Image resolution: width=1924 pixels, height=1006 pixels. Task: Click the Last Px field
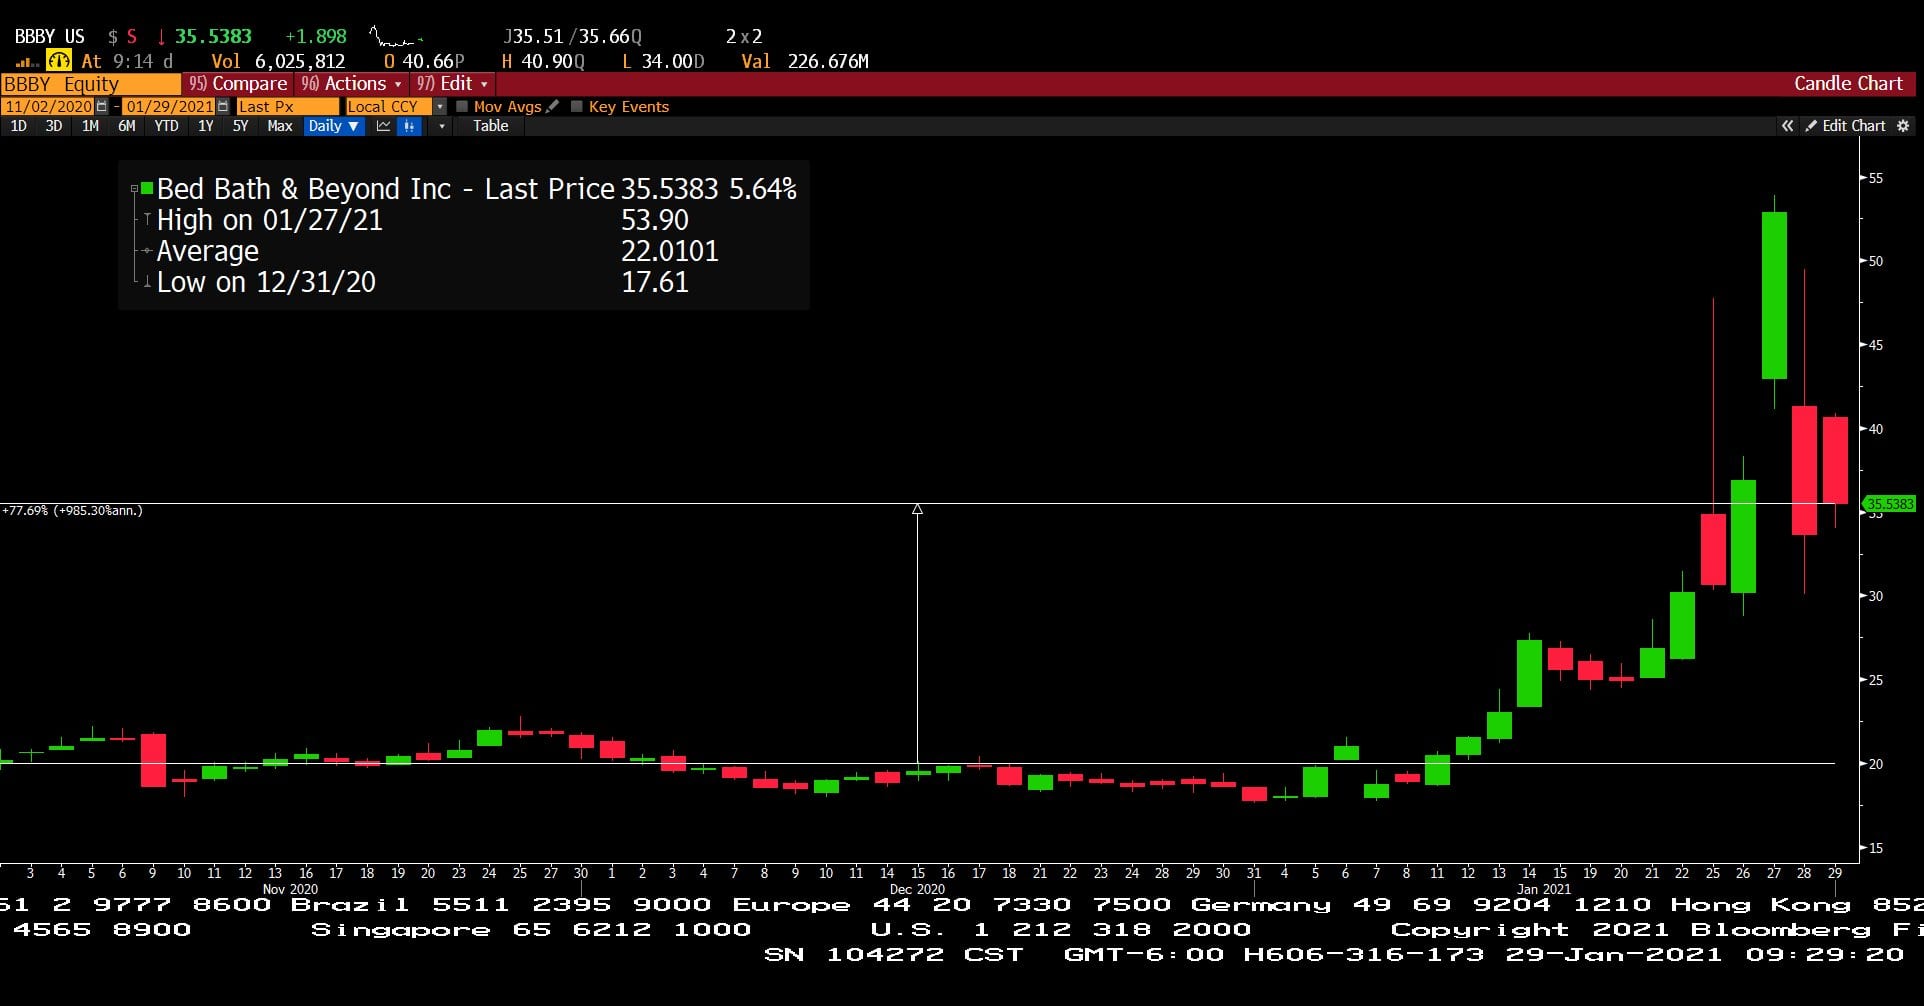(x=287, y=106)
